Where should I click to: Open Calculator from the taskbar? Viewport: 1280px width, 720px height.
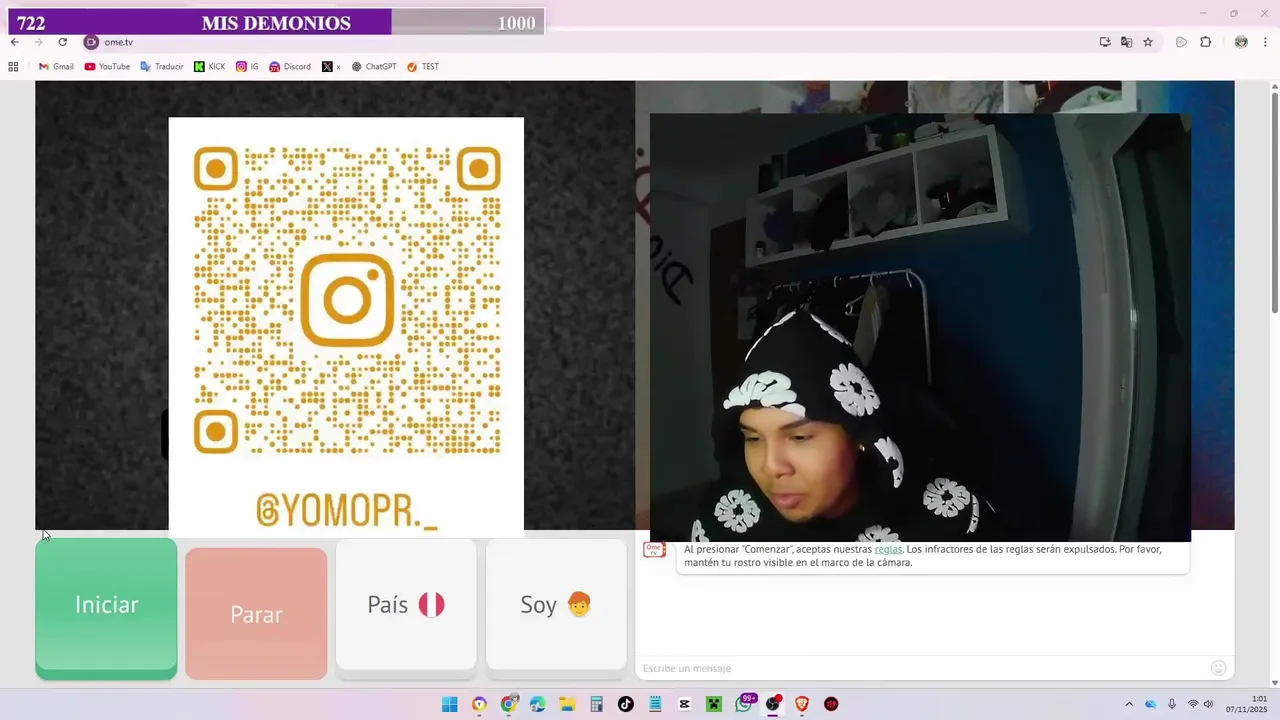(x=597, y=704)
